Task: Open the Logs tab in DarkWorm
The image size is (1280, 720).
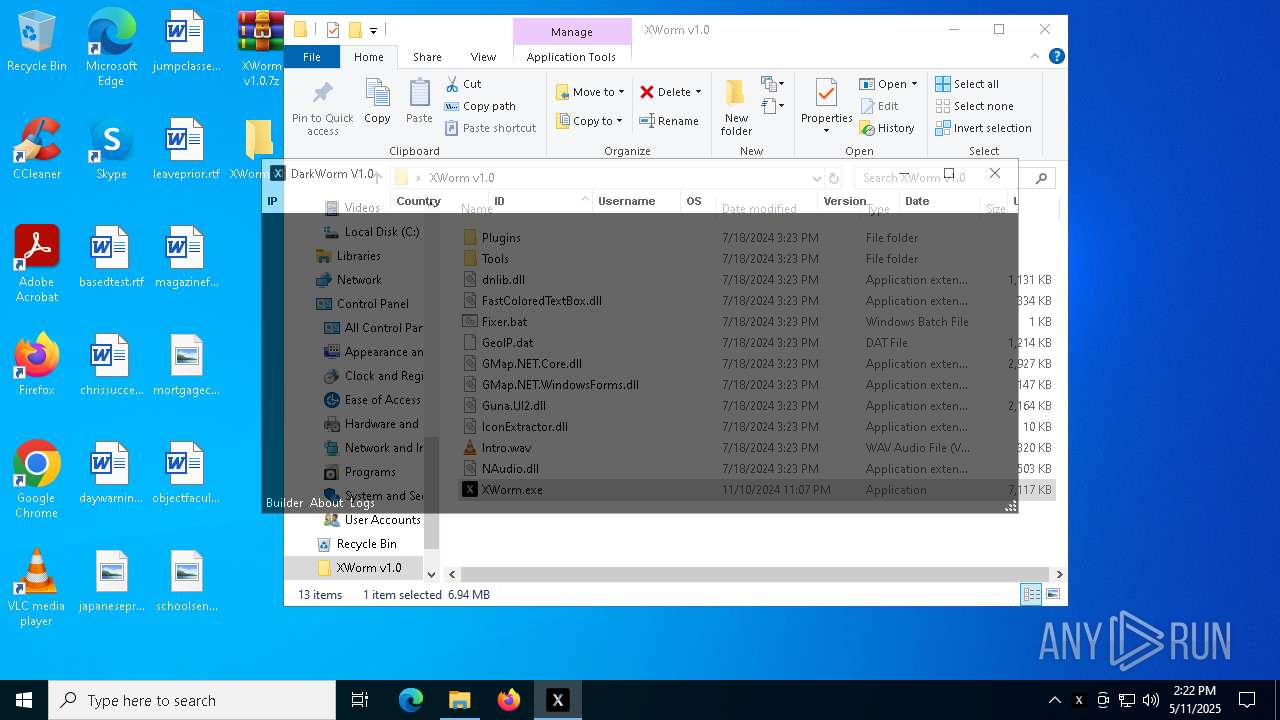Action: pyautogui.click(x=362, y=503)
